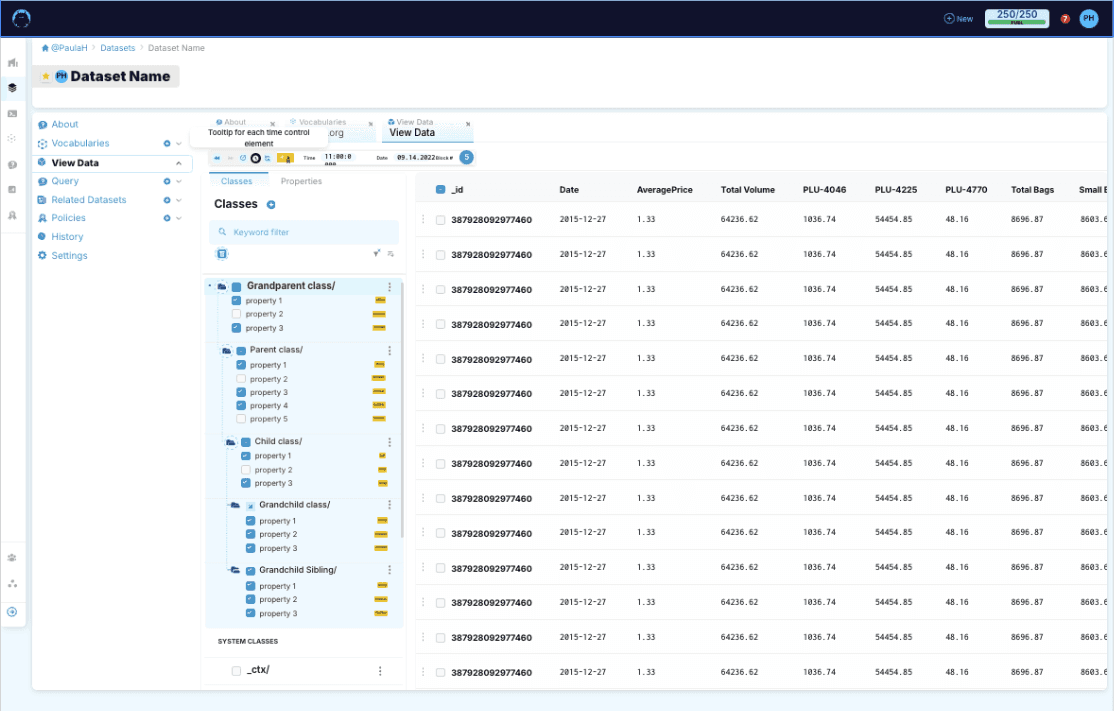This screenshot has width=1114, height=711.
Task: Add a query with plus icon
Action: [x=167, y=181]
